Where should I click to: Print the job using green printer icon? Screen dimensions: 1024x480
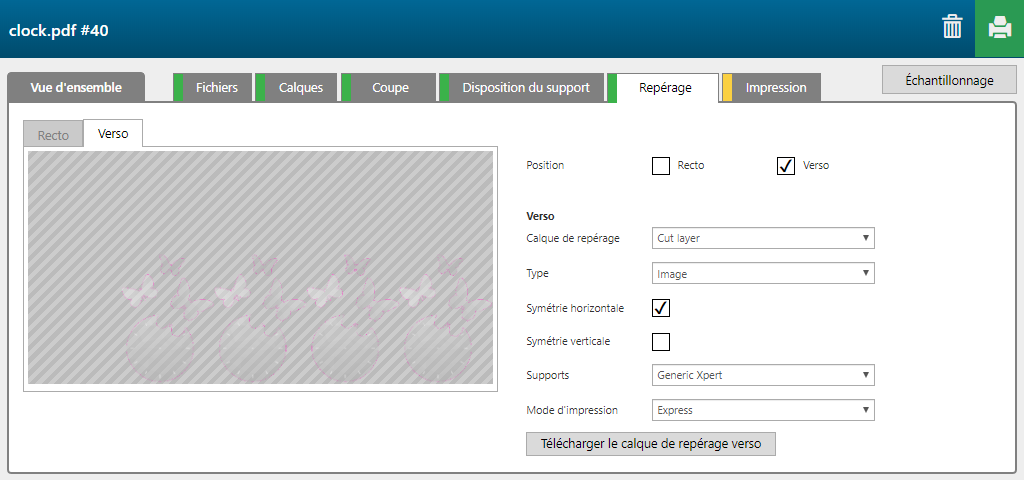pyautogui.click(x=999, y=29)
